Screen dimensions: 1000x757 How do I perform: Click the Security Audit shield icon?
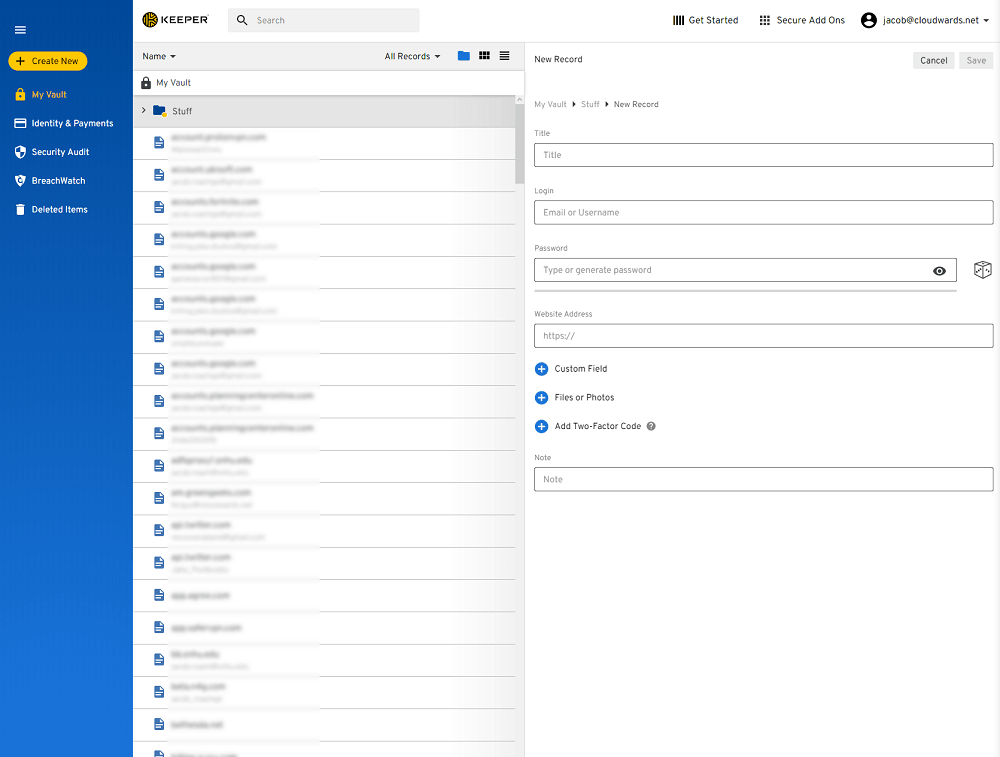point(20,152)
